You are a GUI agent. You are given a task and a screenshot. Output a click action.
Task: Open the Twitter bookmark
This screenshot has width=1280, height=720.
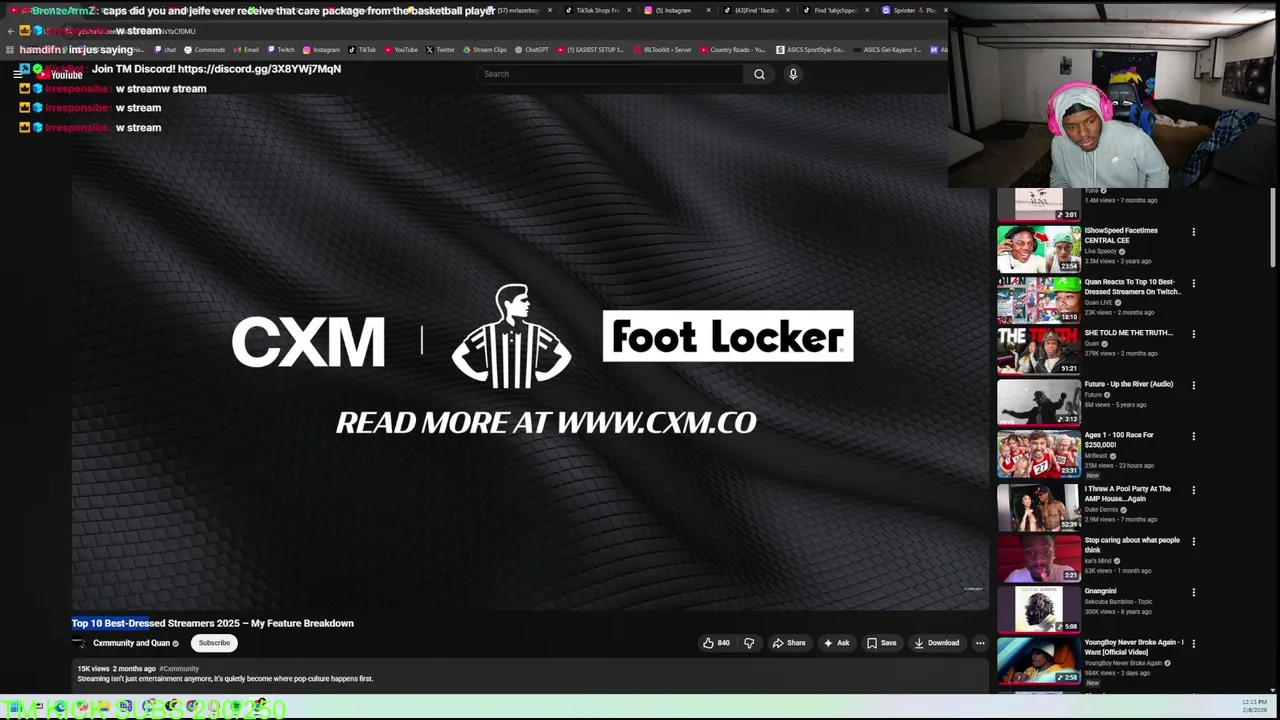point(440,50)
